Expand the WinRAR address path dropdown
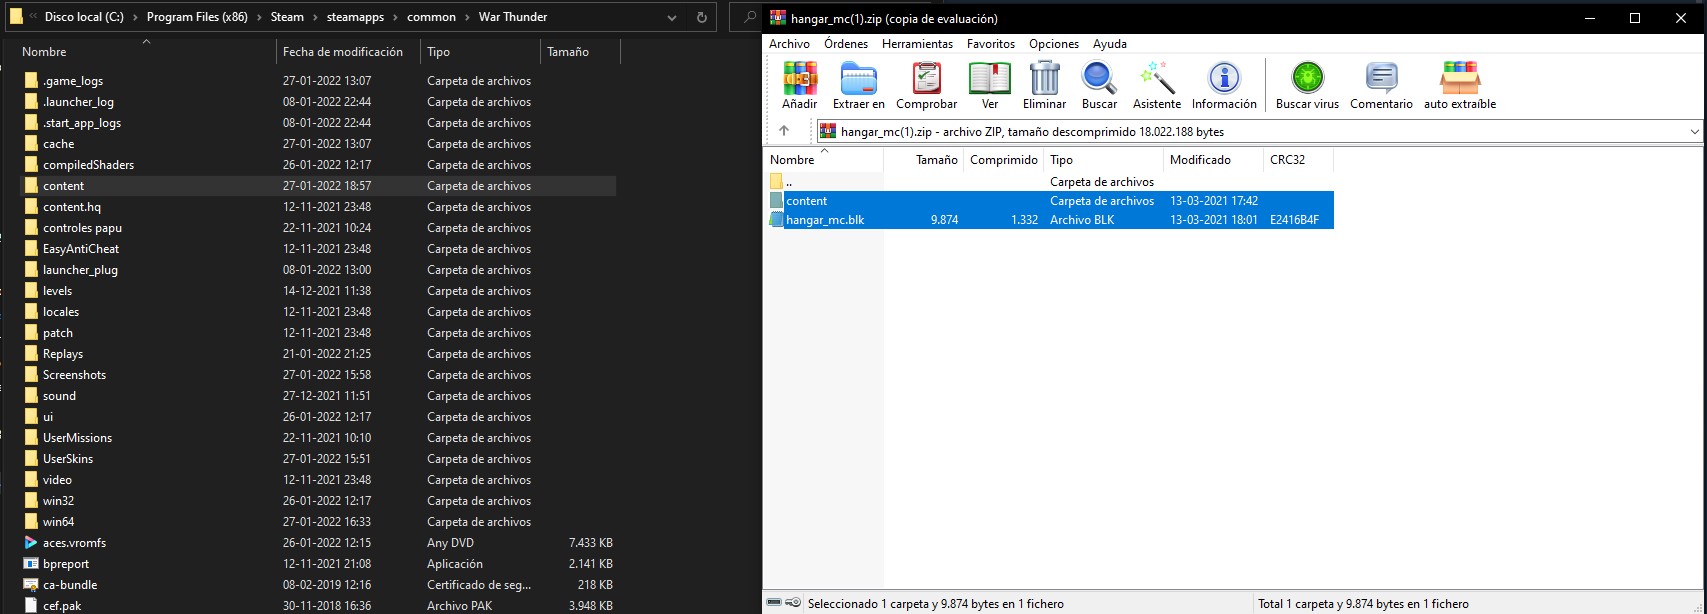This screenshot has height=614, width=1707. click(x=1694, y=131)
